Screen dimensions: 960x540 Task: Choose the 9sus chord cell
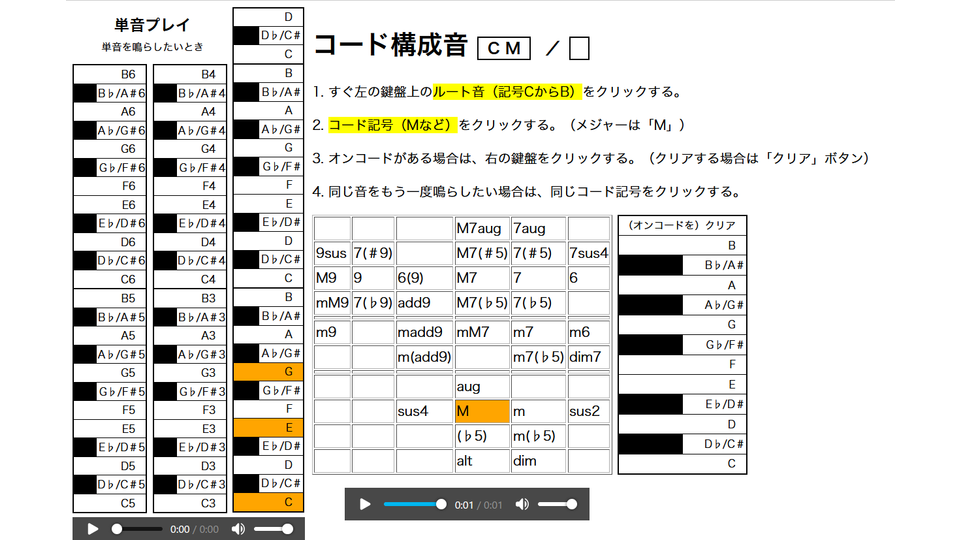pos(332,253)
